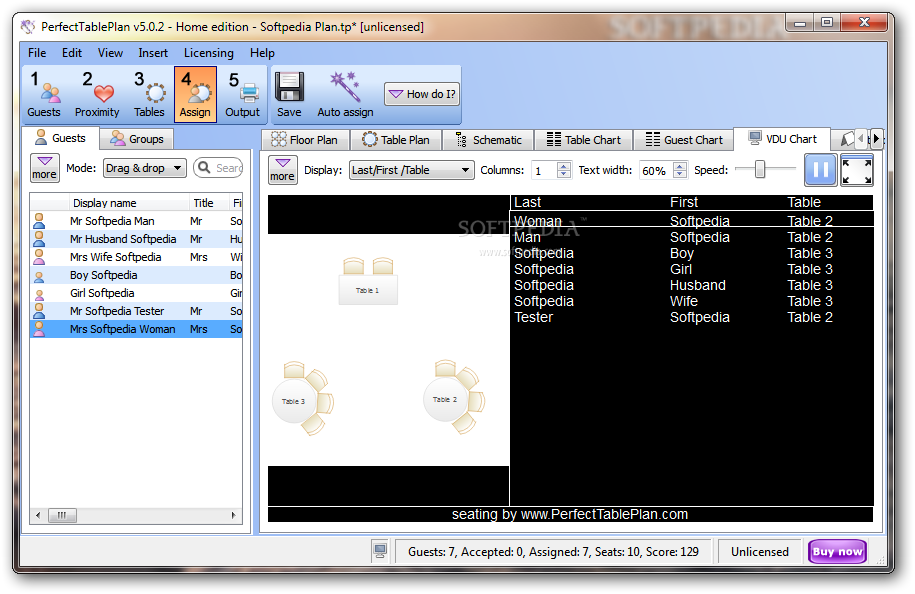This screenshot has height=594, width=915.
Task: Click the Text width 60% field
Action: [656, 170]
